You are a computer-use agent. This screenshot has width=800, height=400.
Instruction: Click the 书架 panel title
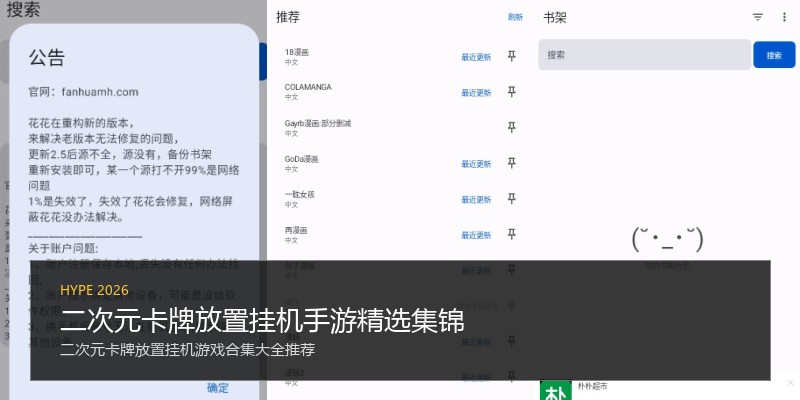(x=555, y=18)
